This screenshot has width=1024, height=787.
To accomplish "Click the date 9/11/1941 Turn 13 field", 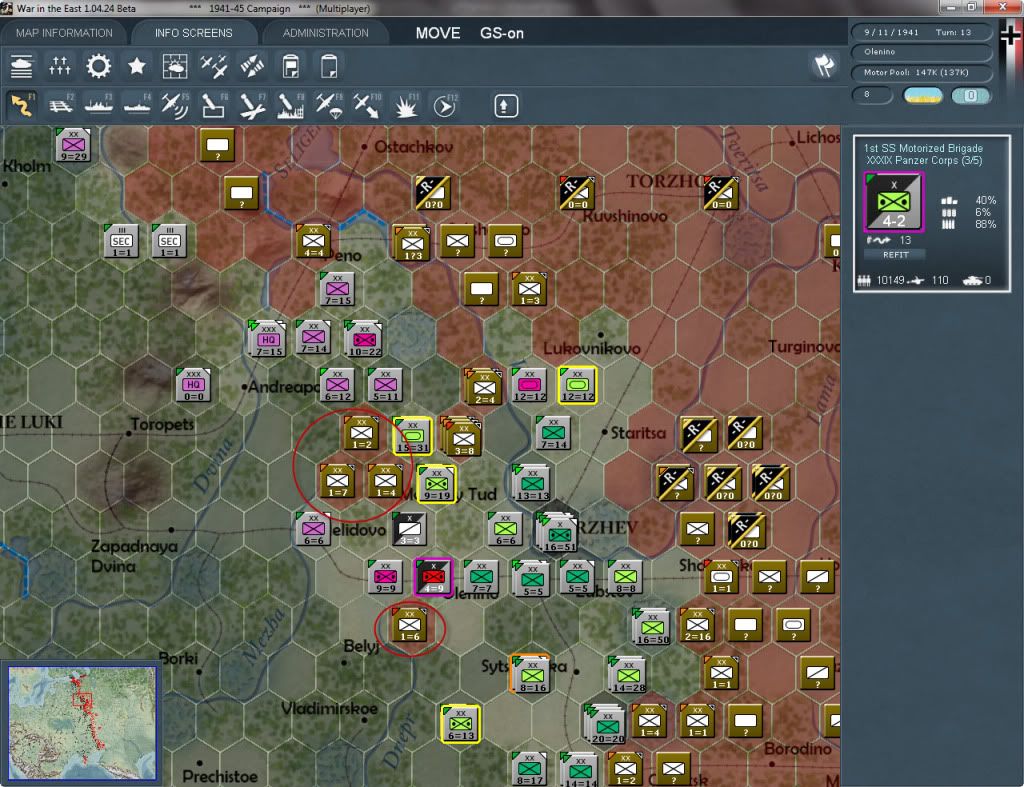I will [921, 32].
